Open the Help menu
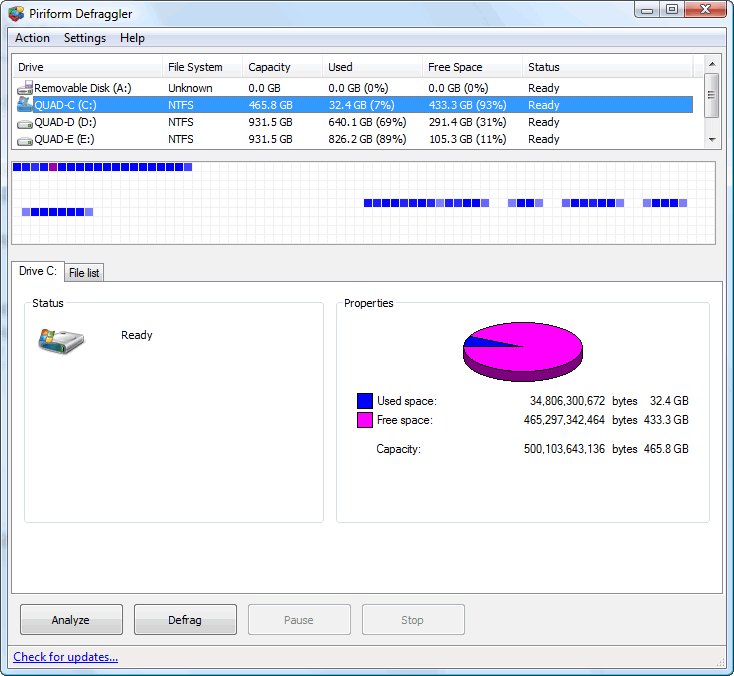Viewport: 734px width, 676px height. [x=132, y=38]
